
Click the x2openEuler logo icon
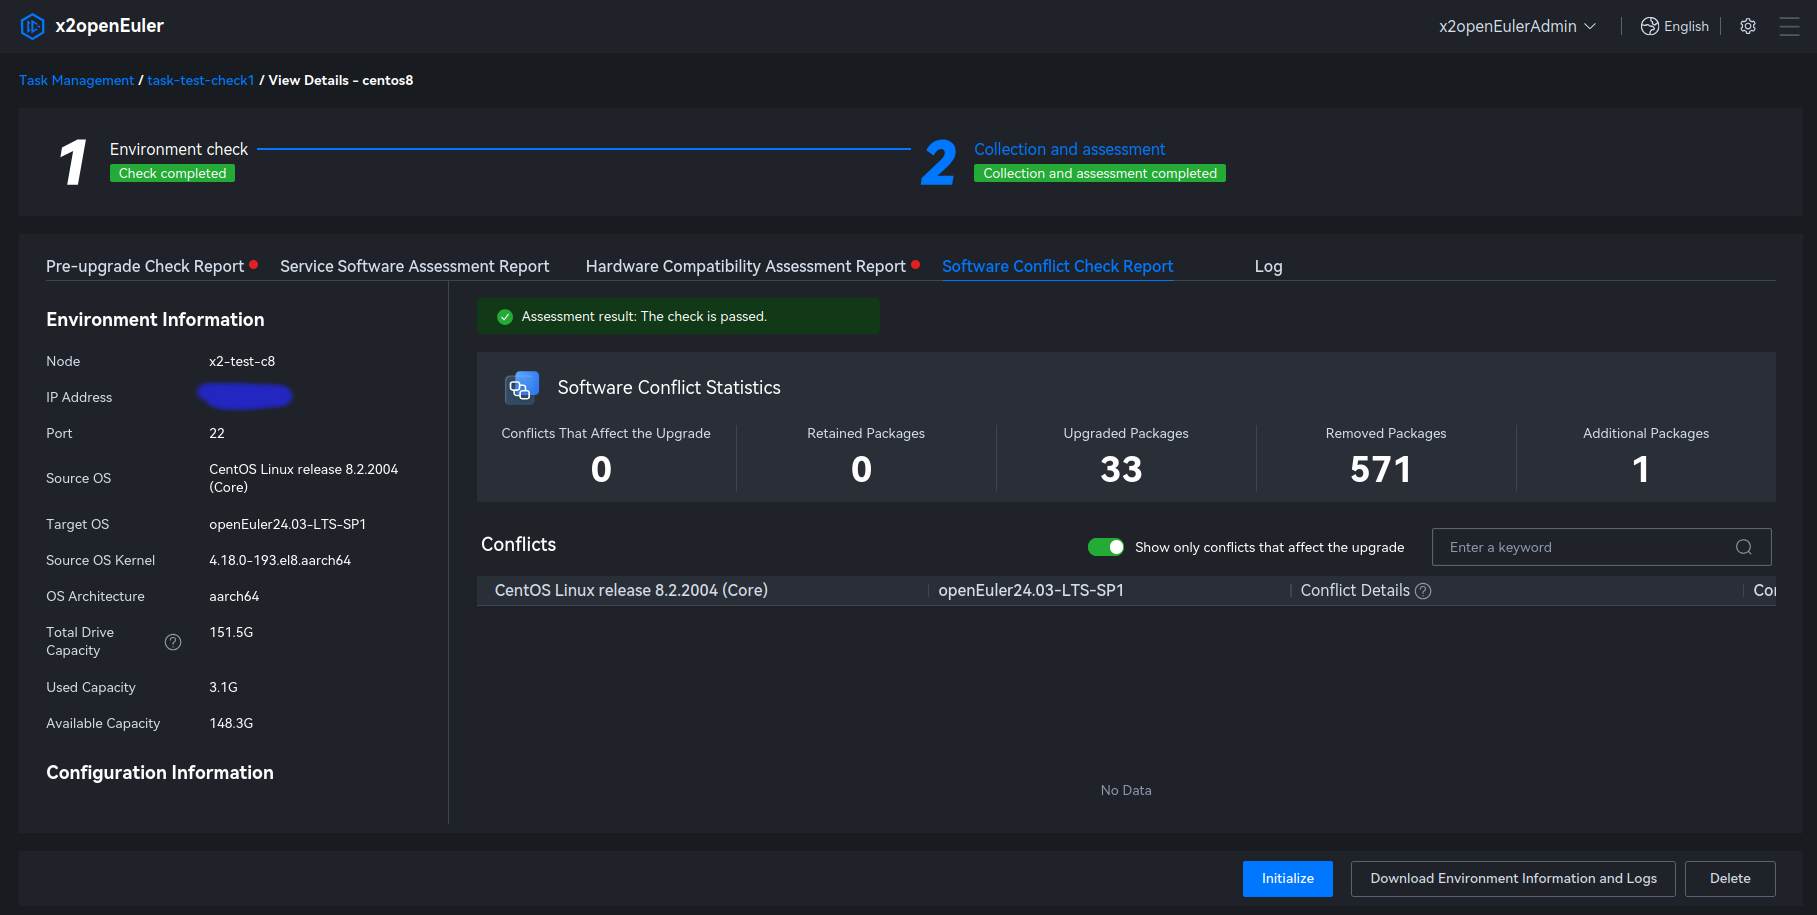pyautogui.click(x=32, y=26)
